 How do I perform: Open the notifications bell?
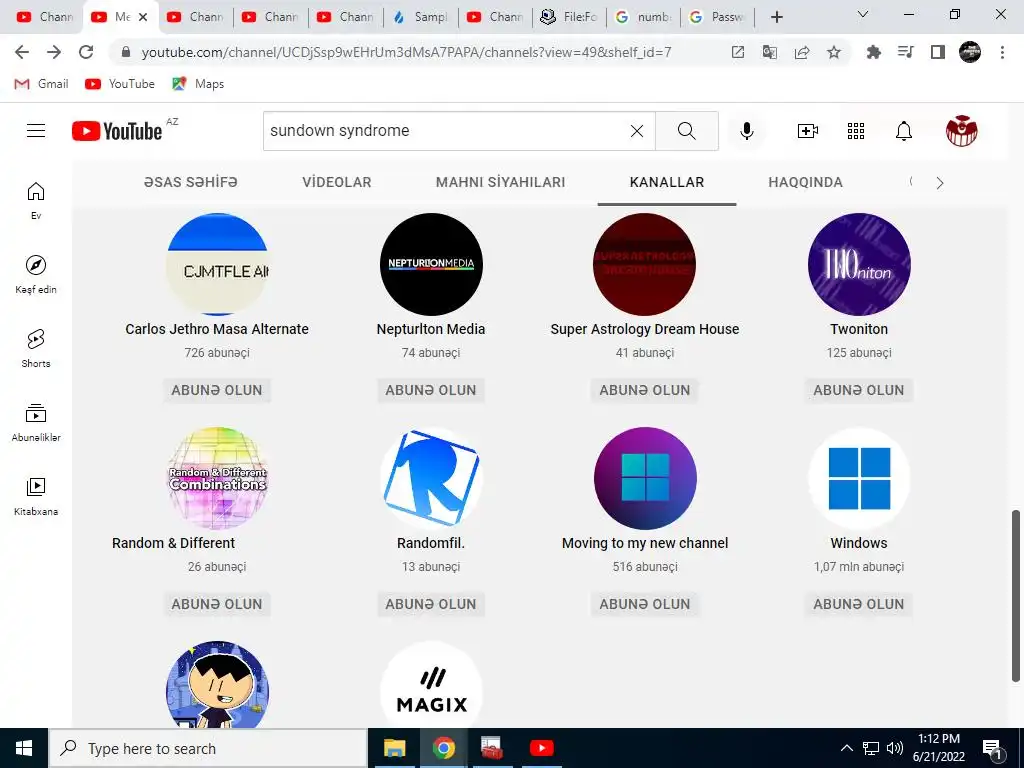pos(903,131)
